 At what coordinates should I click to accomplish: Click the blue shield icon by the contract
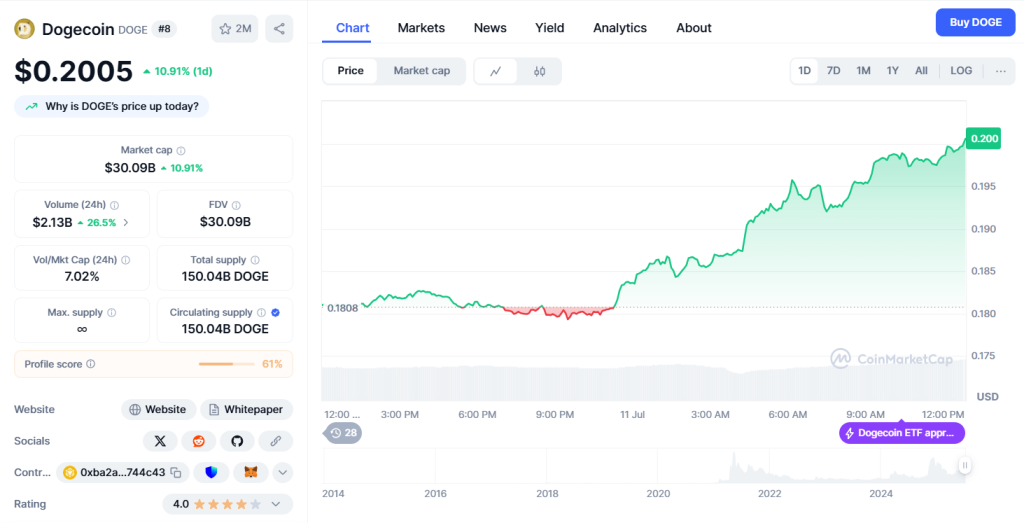coord(211,473)
